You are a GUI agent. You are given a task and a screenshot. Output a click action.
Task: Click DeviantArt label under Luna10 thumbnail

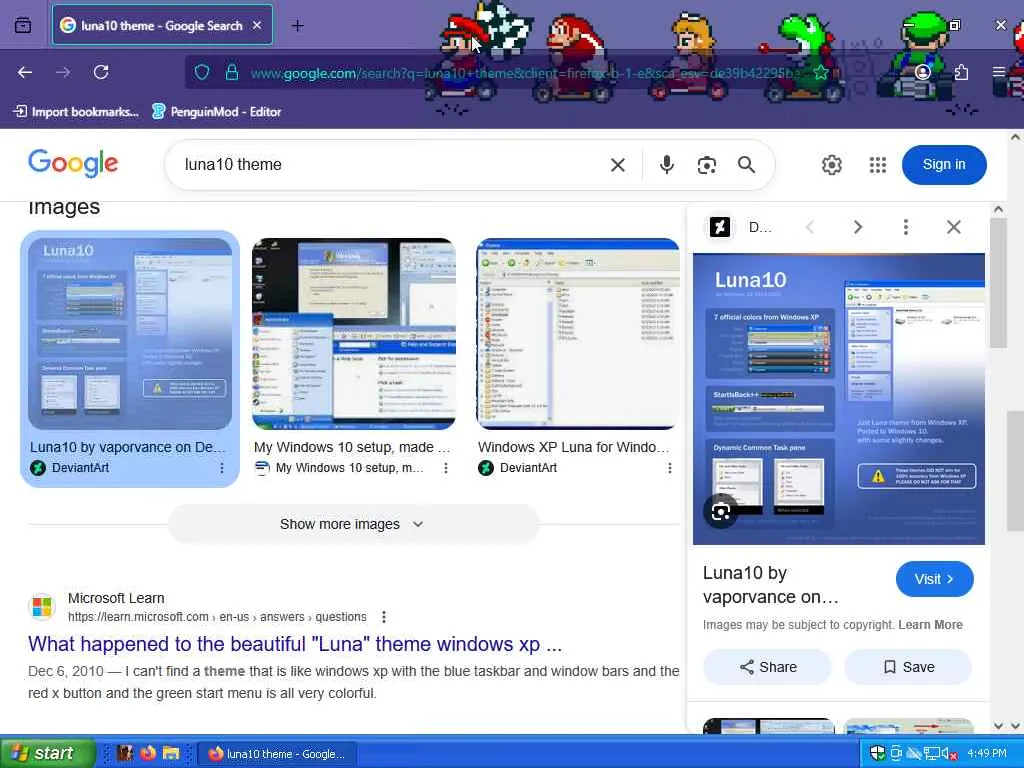[80, 468]
